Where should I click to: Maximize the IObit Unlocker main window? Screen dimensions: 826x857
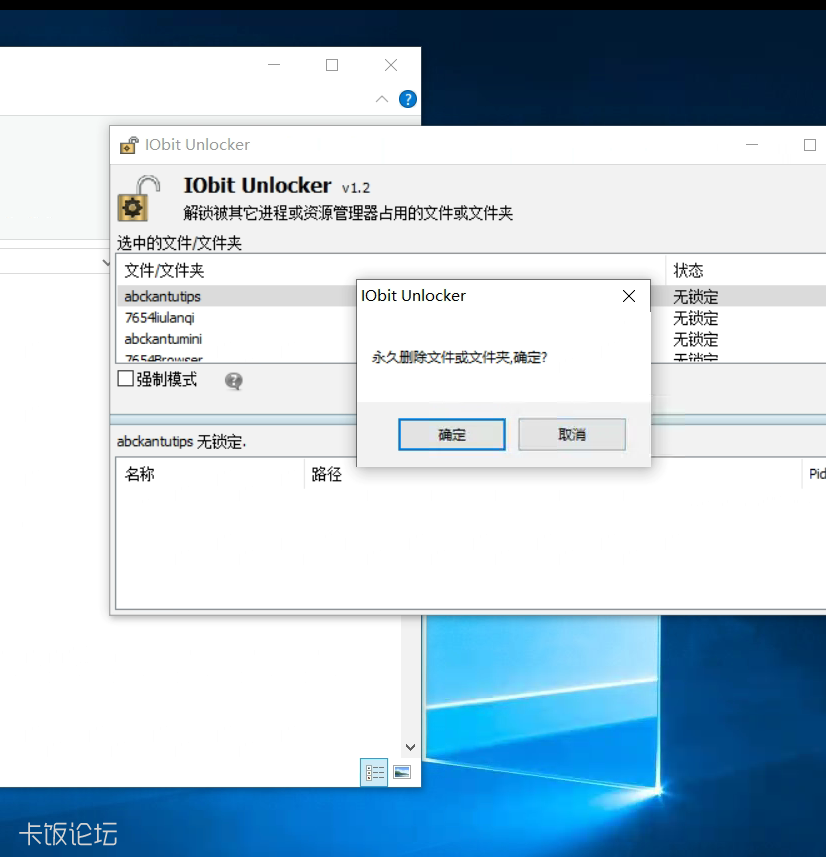pyautogui.click(x=810, y=145)
